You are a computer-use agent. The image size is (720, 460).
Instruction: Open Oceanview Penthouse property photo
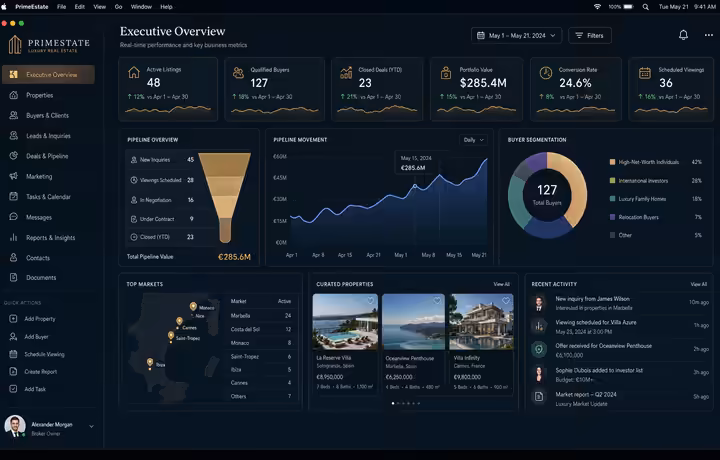click(413, 322)
